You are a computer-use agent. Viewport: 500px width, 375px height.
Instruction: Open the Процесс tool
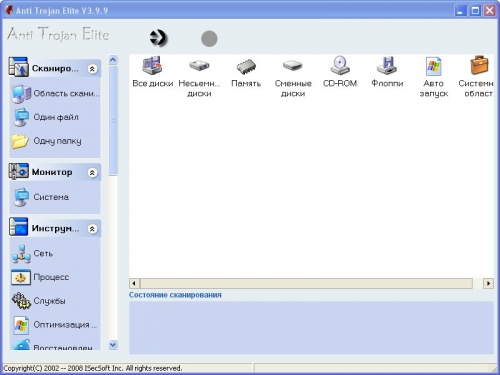point(40,277)
